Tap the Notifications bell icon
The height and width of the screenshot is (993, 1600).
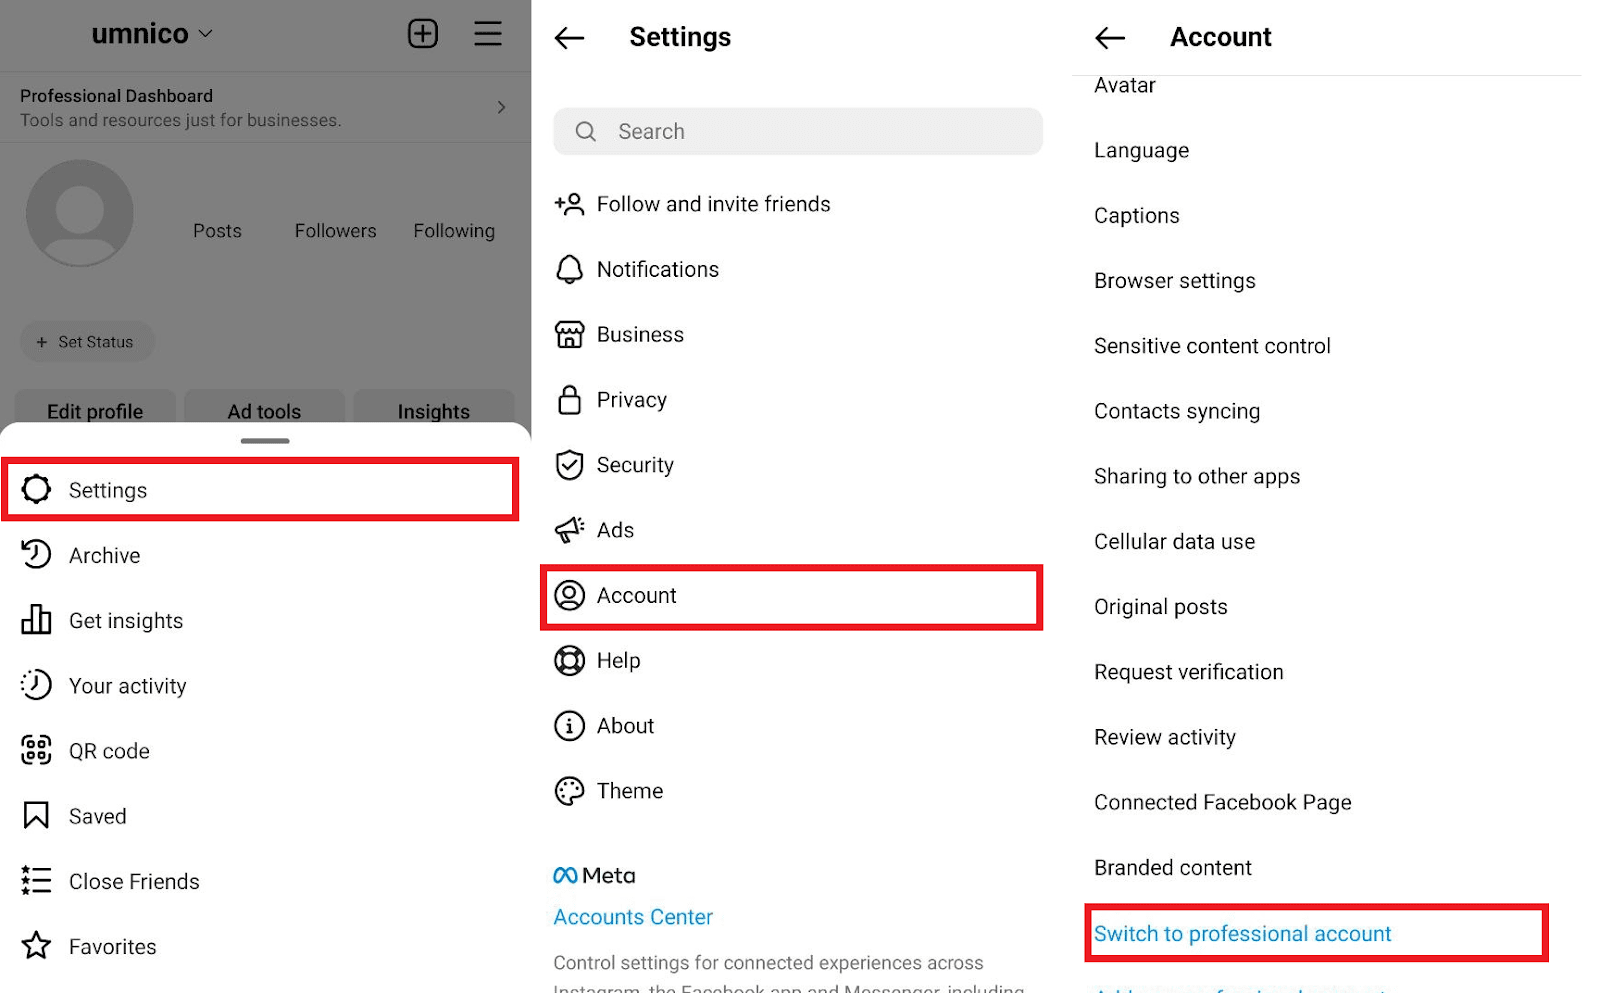click(569, 269)
